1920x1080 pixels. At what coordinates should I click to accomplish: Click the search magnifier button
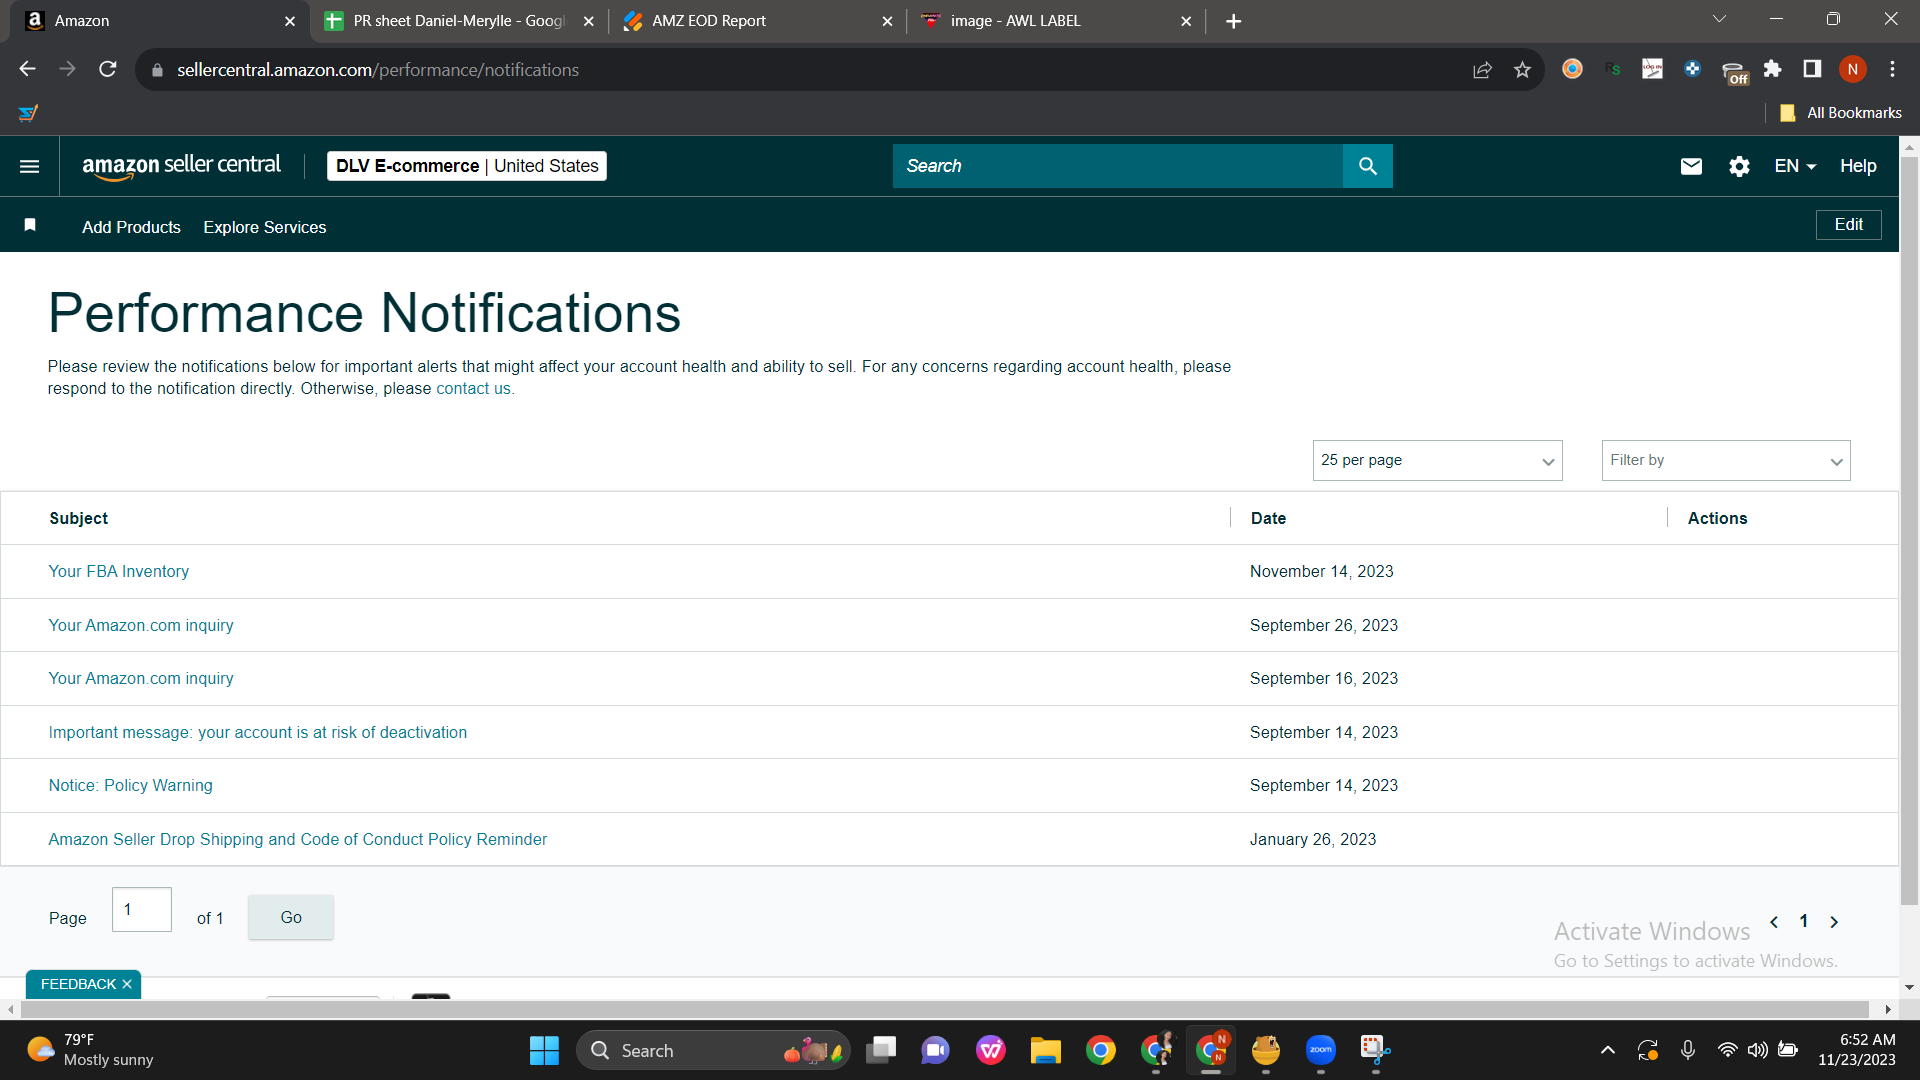(x=1368, y=166)
